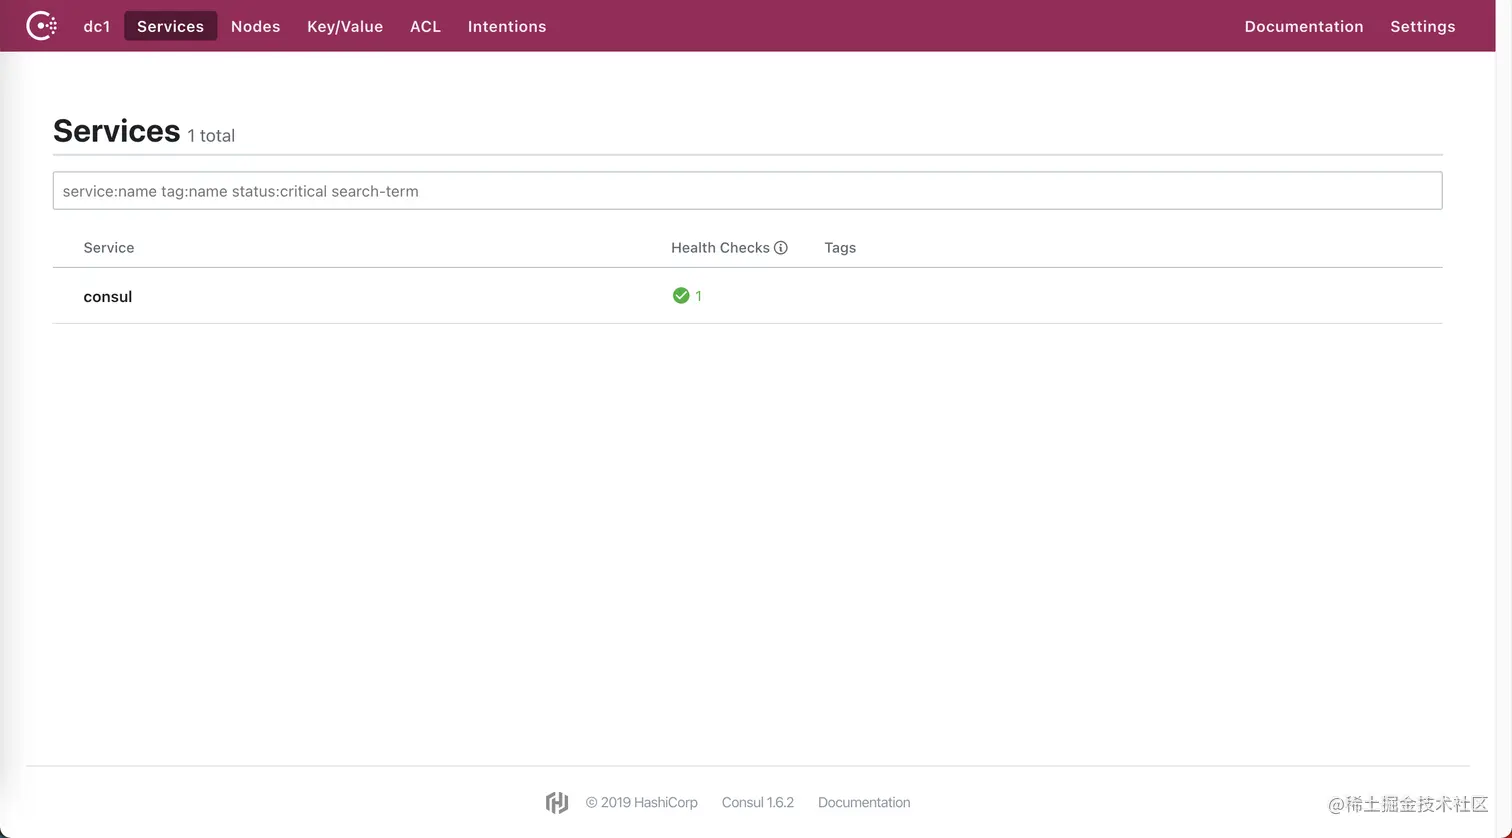Click the "1 total" services count
The height and width of the screenshot is (838, 1512).
(211, 135)
